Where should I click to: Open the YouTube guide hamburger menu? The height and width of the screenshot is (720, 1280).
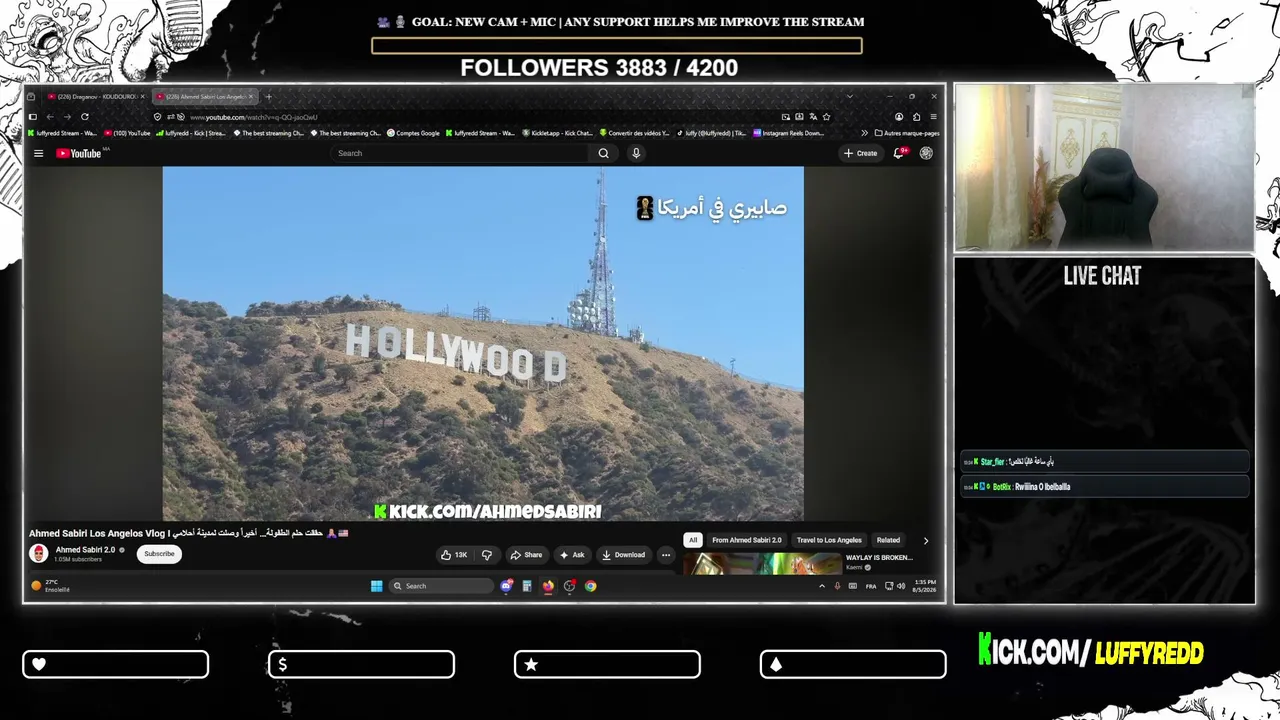38,153
